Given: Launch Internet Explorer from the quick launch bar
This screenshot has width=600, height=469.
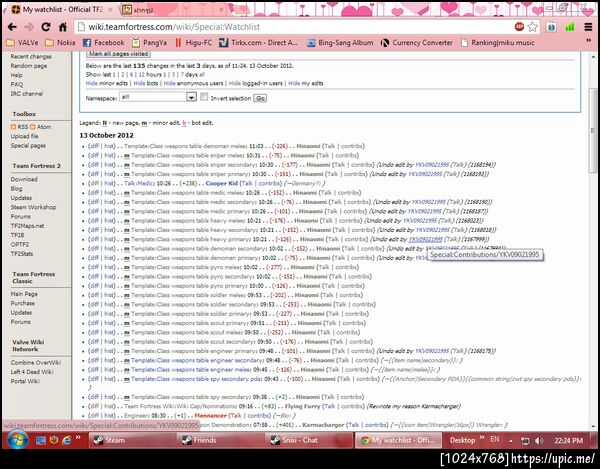Looking at the screenshot, I should click(x=66, y=440).
